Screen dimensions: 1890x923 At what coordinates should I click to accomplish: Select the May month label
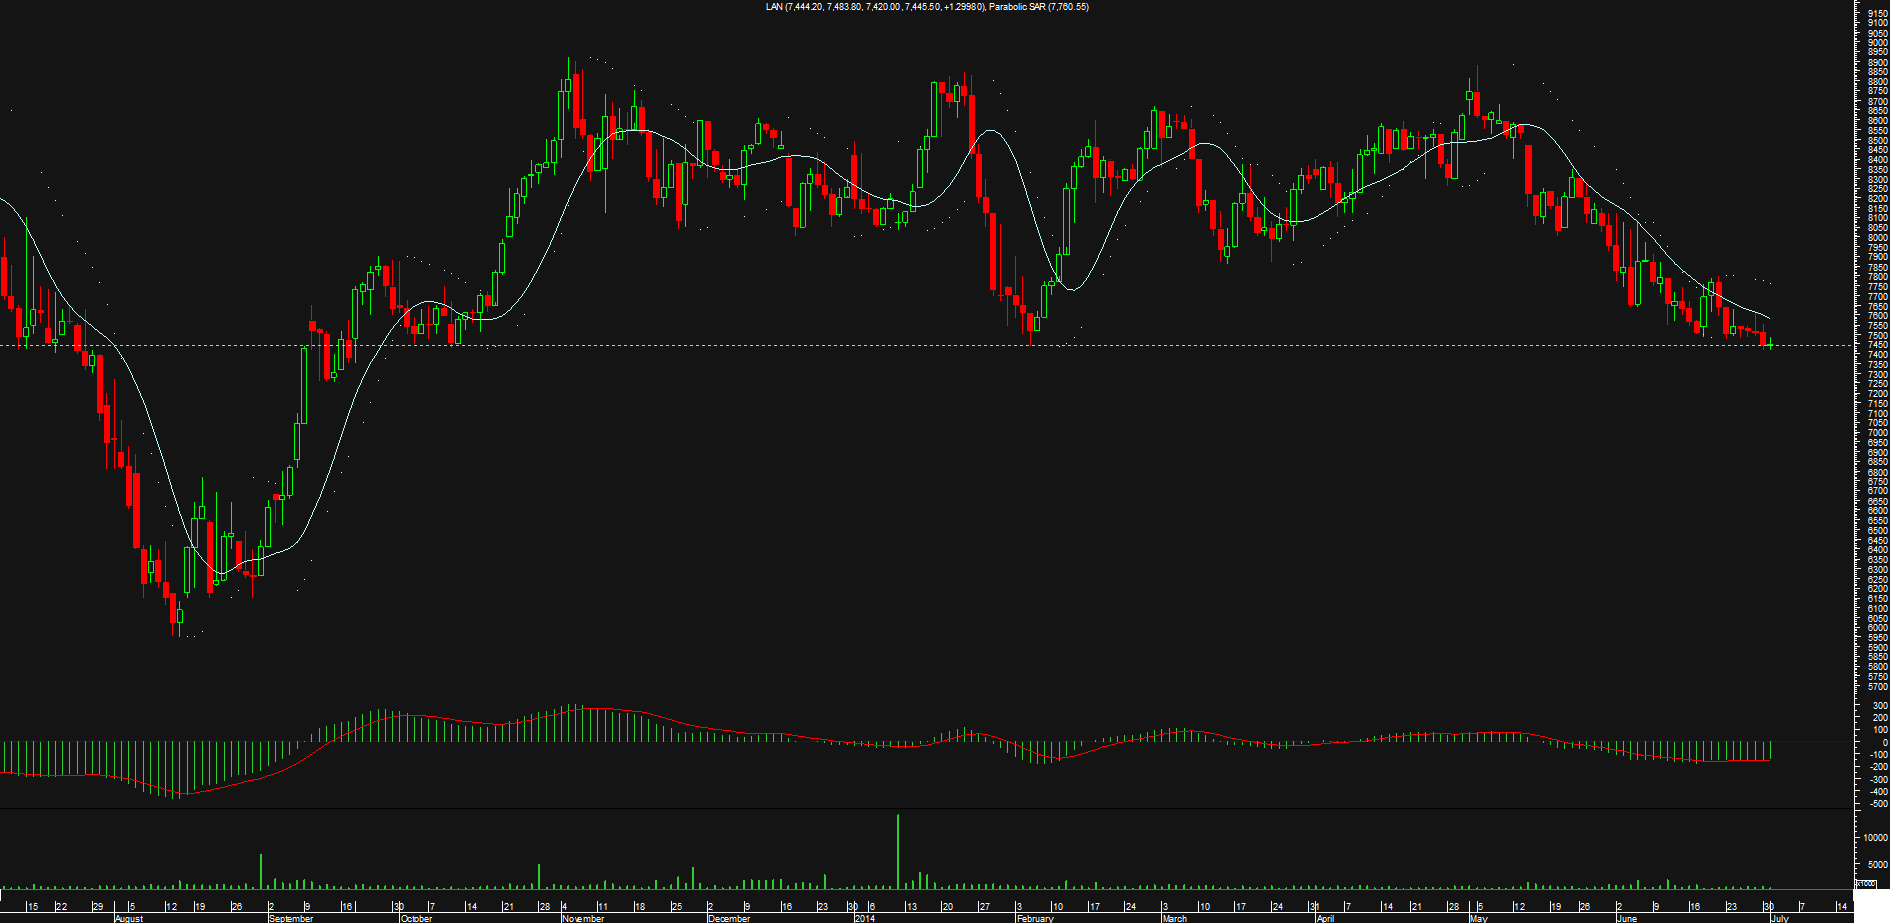point(1478,918)
